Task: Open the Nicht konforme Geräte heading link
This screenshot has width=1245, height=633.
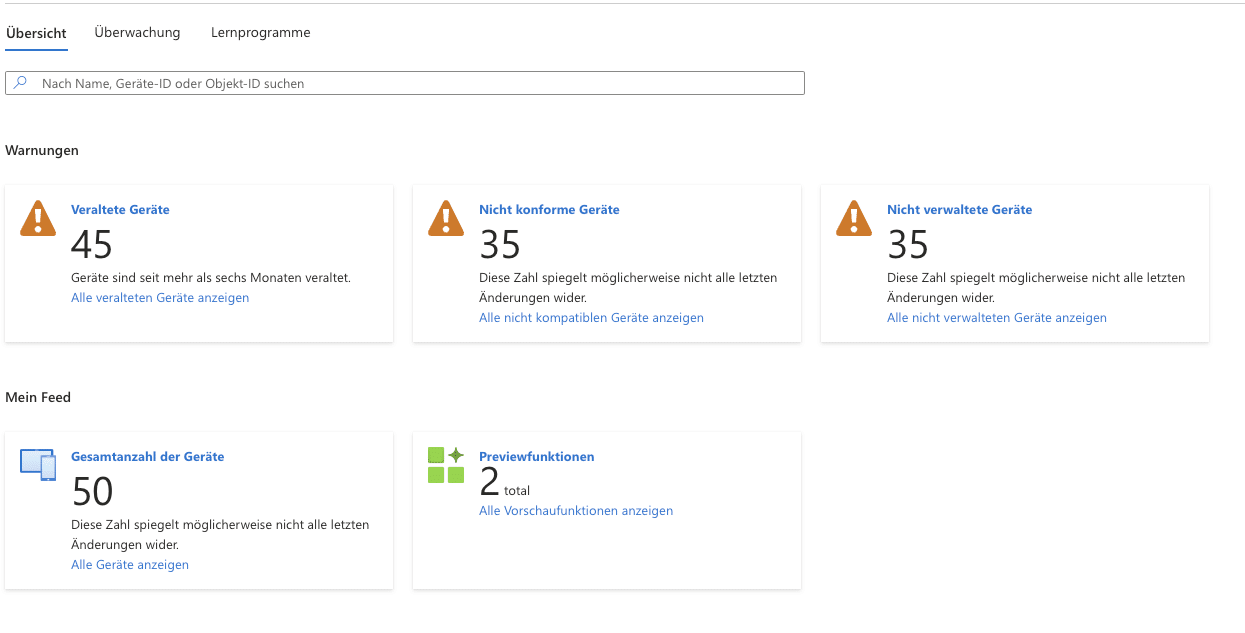Action: pyautogui.click(x=549, y=210)
